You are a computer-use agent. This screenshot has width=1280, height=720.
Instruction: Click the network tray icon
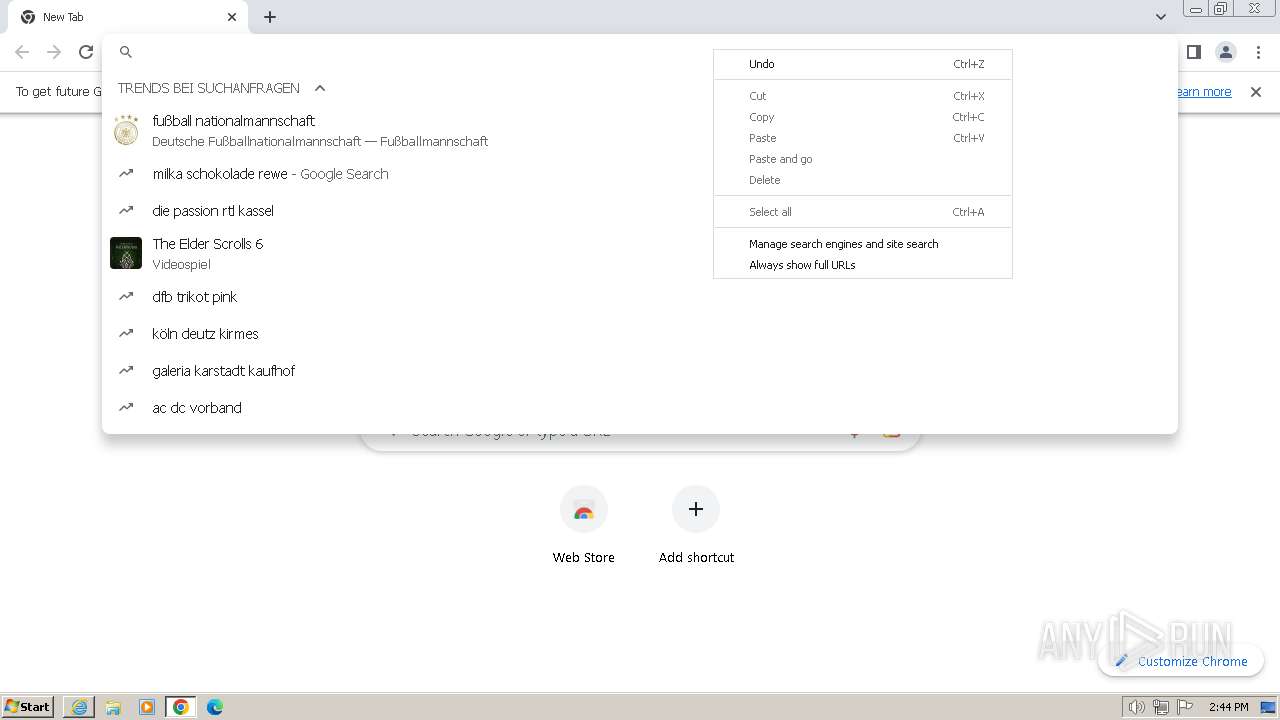tap(1161, 707)
